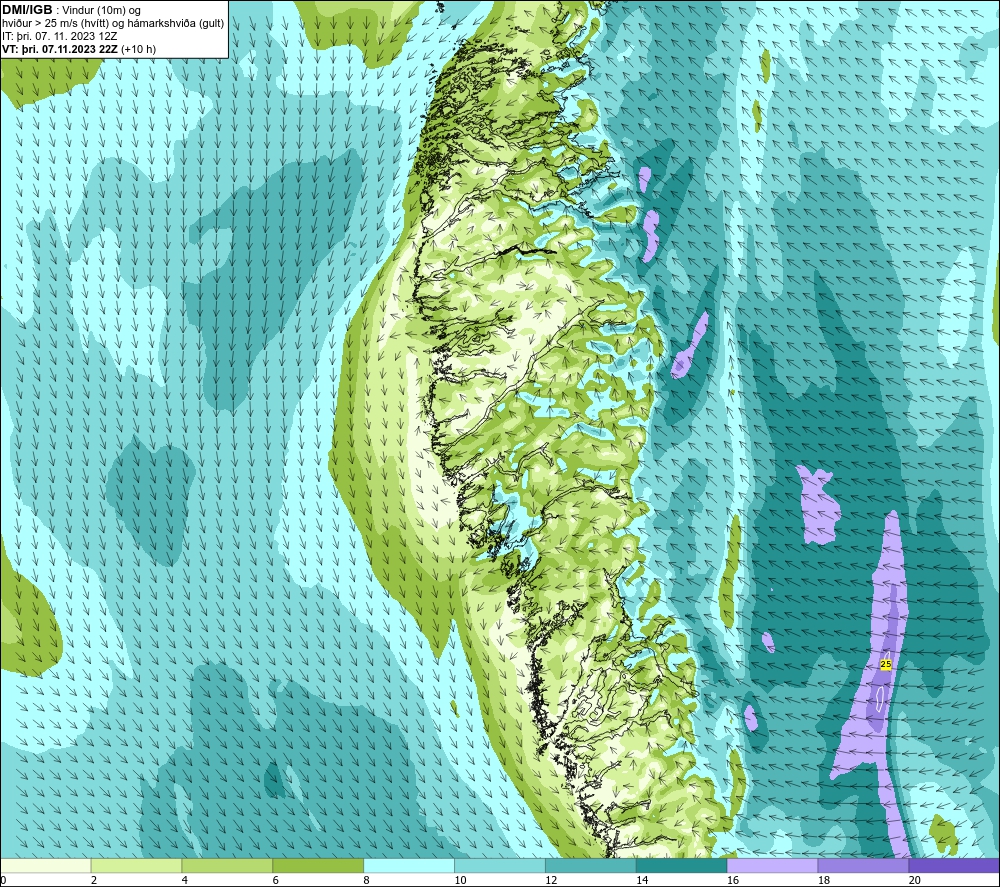Click legend label 20 on color scale
This screenshot has height=887, width=1000.
[915, 881]
